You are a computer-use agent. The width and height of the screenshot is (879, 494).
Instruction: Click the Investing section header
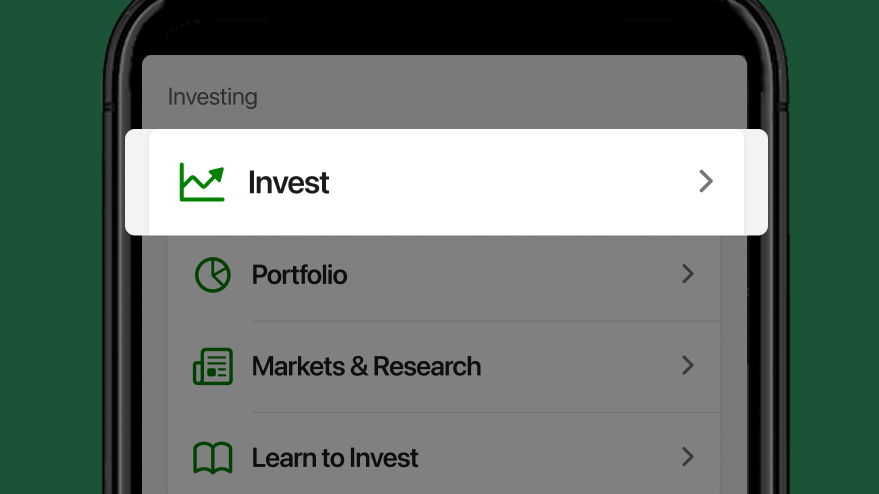[x=212, y=97]
